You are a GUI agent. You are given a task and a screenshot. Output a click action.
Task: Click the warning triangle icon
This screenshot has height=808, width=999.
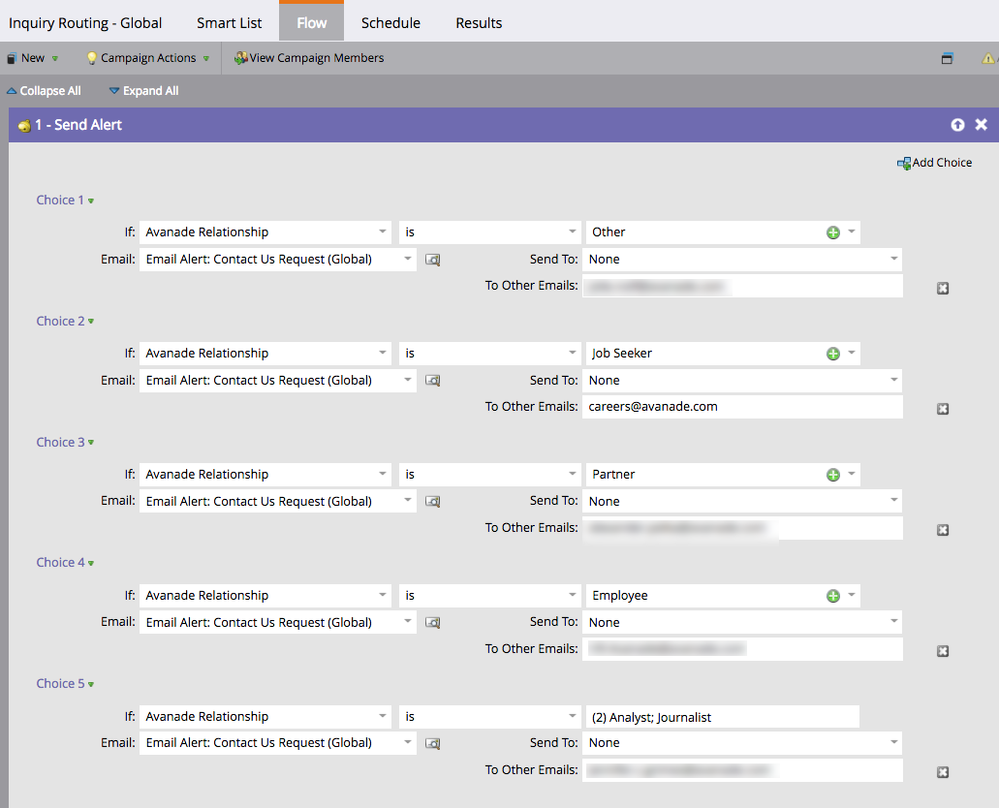tap(988, 59)
